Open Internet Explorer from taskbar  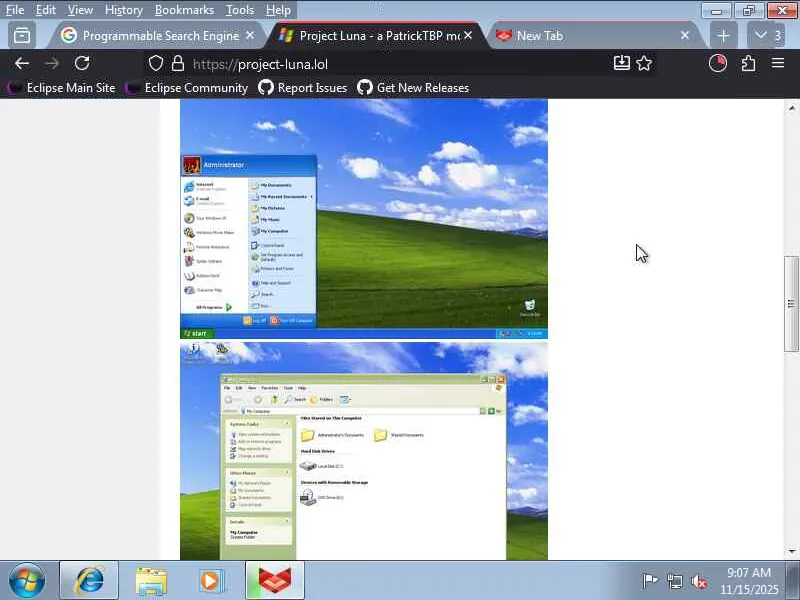[89, 580]
